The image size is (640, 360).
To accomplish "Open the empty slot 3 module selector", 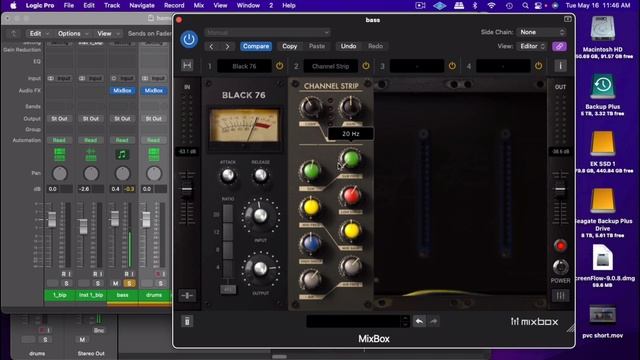I will [x=417, y=66].
